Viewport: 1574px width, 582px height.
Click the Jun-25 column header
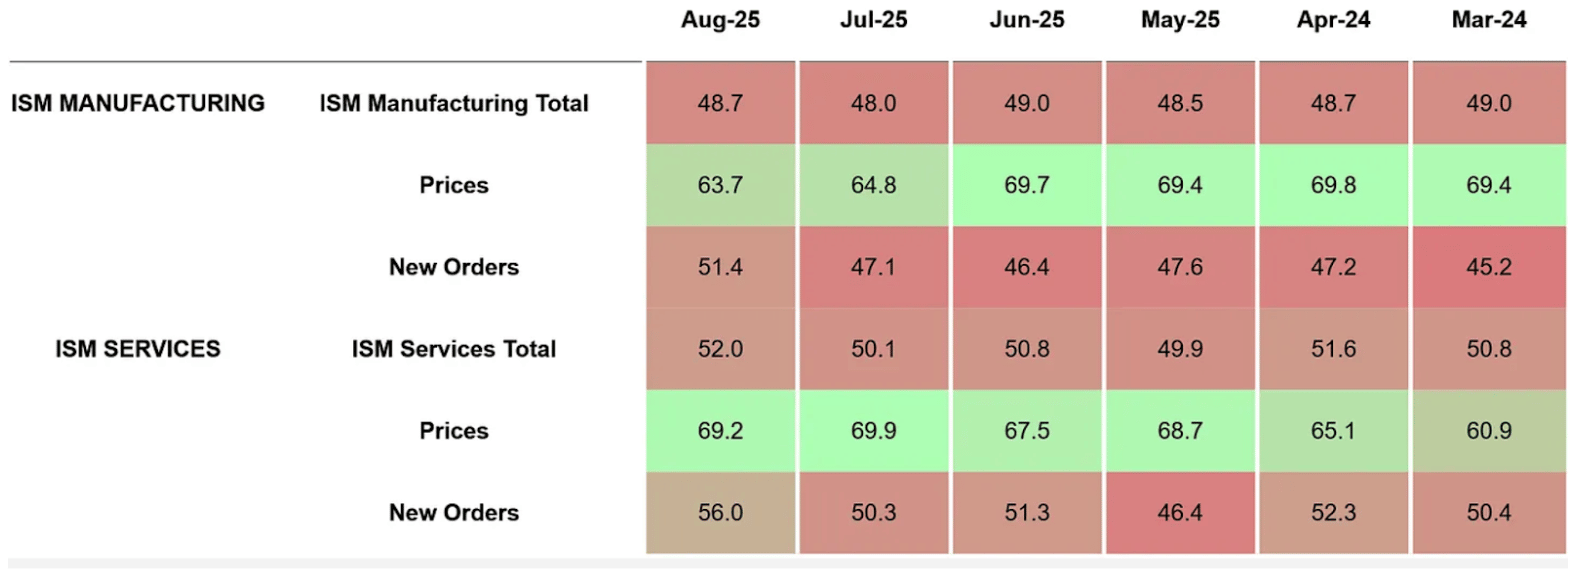pyautogui.click(x=1026, y=20)
